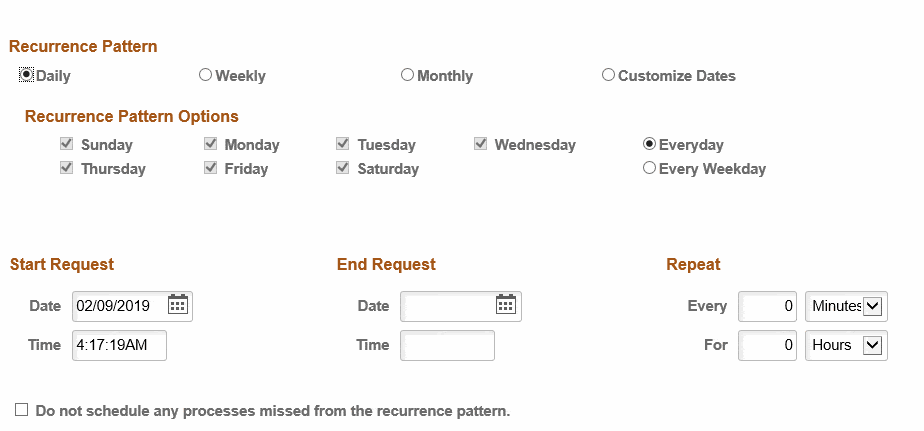Viewport: 924px width, 431px height.
Task: Open the End Request date calendar picker
Action: coord(506,305)
